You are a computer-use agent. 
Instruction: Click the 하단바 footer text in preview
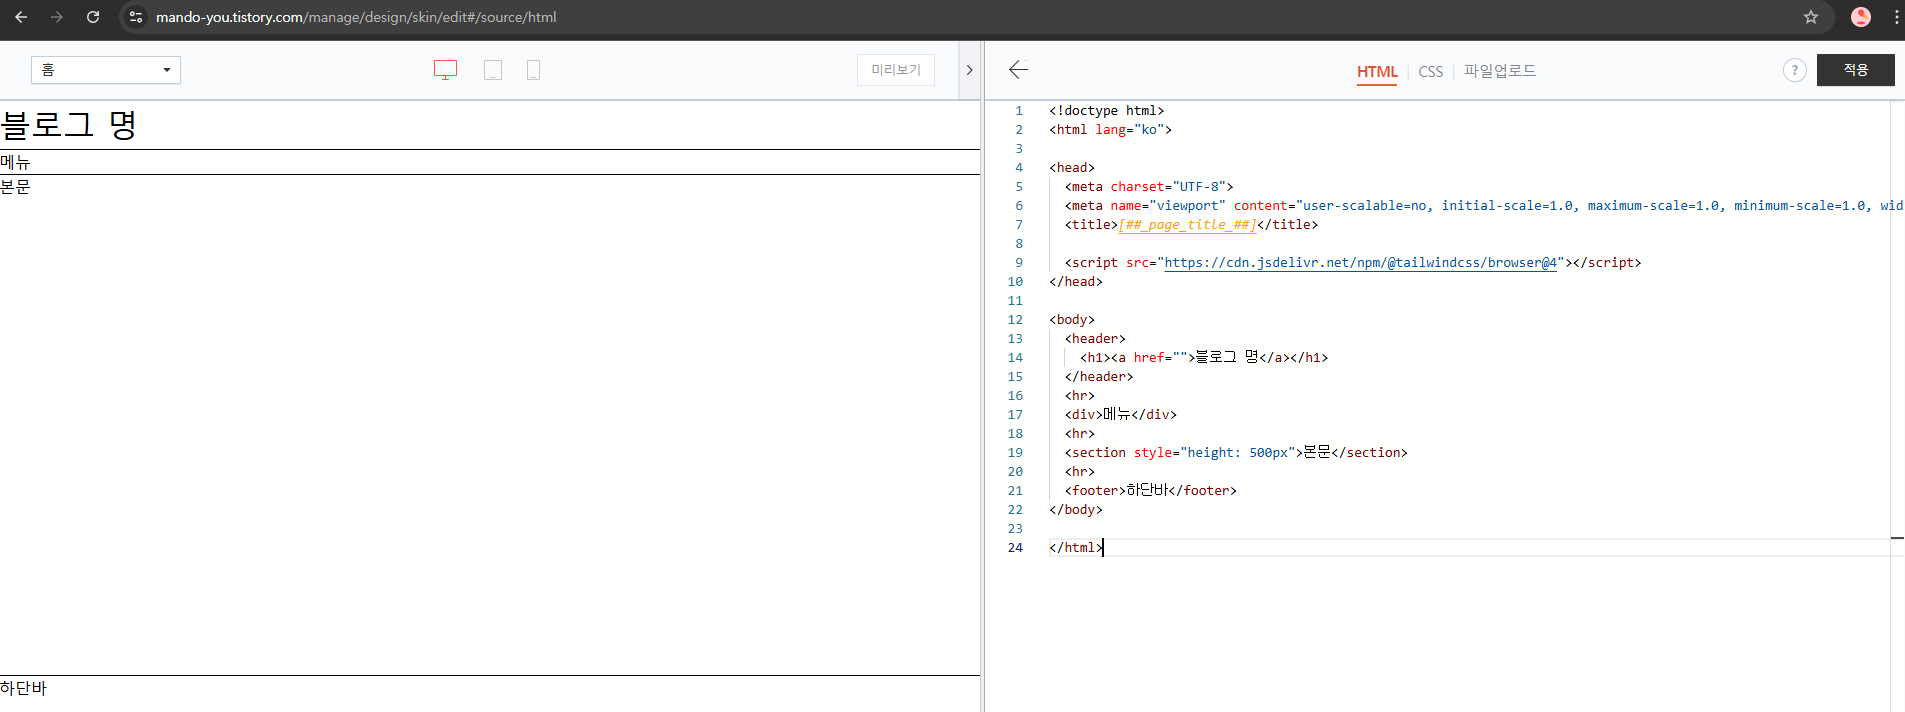(x=23, y=688)
